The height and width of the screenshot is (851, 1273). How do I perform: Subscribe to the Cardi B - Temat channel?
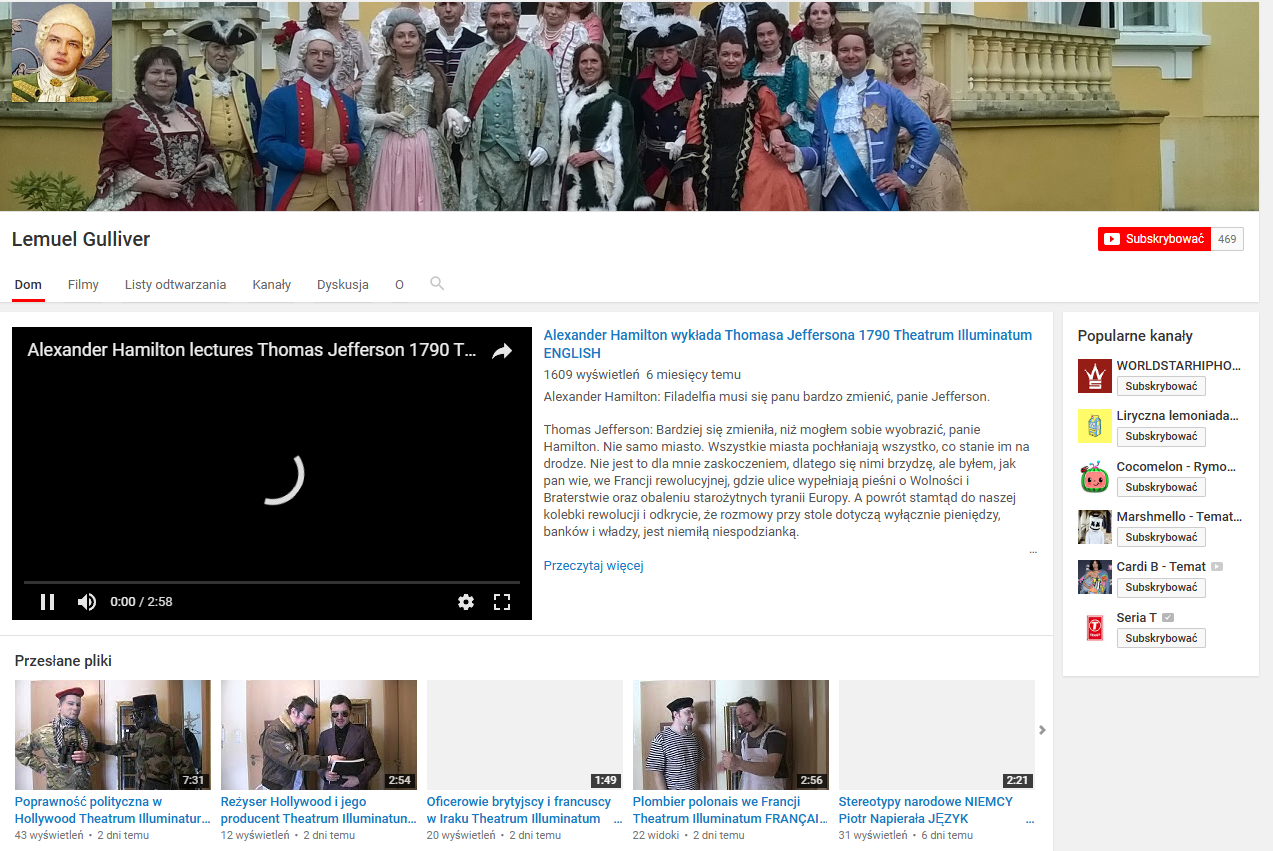click(x=1161, y=588)
